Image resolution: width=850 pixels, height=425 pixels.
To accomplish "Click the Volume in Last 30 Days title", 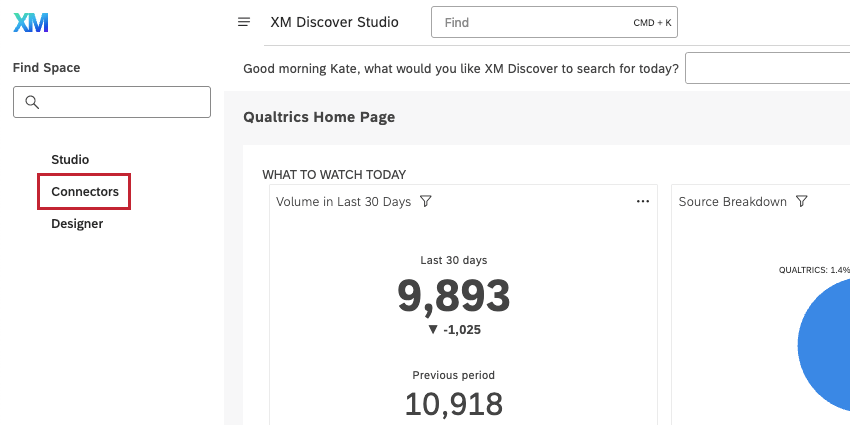I will 344,202.
